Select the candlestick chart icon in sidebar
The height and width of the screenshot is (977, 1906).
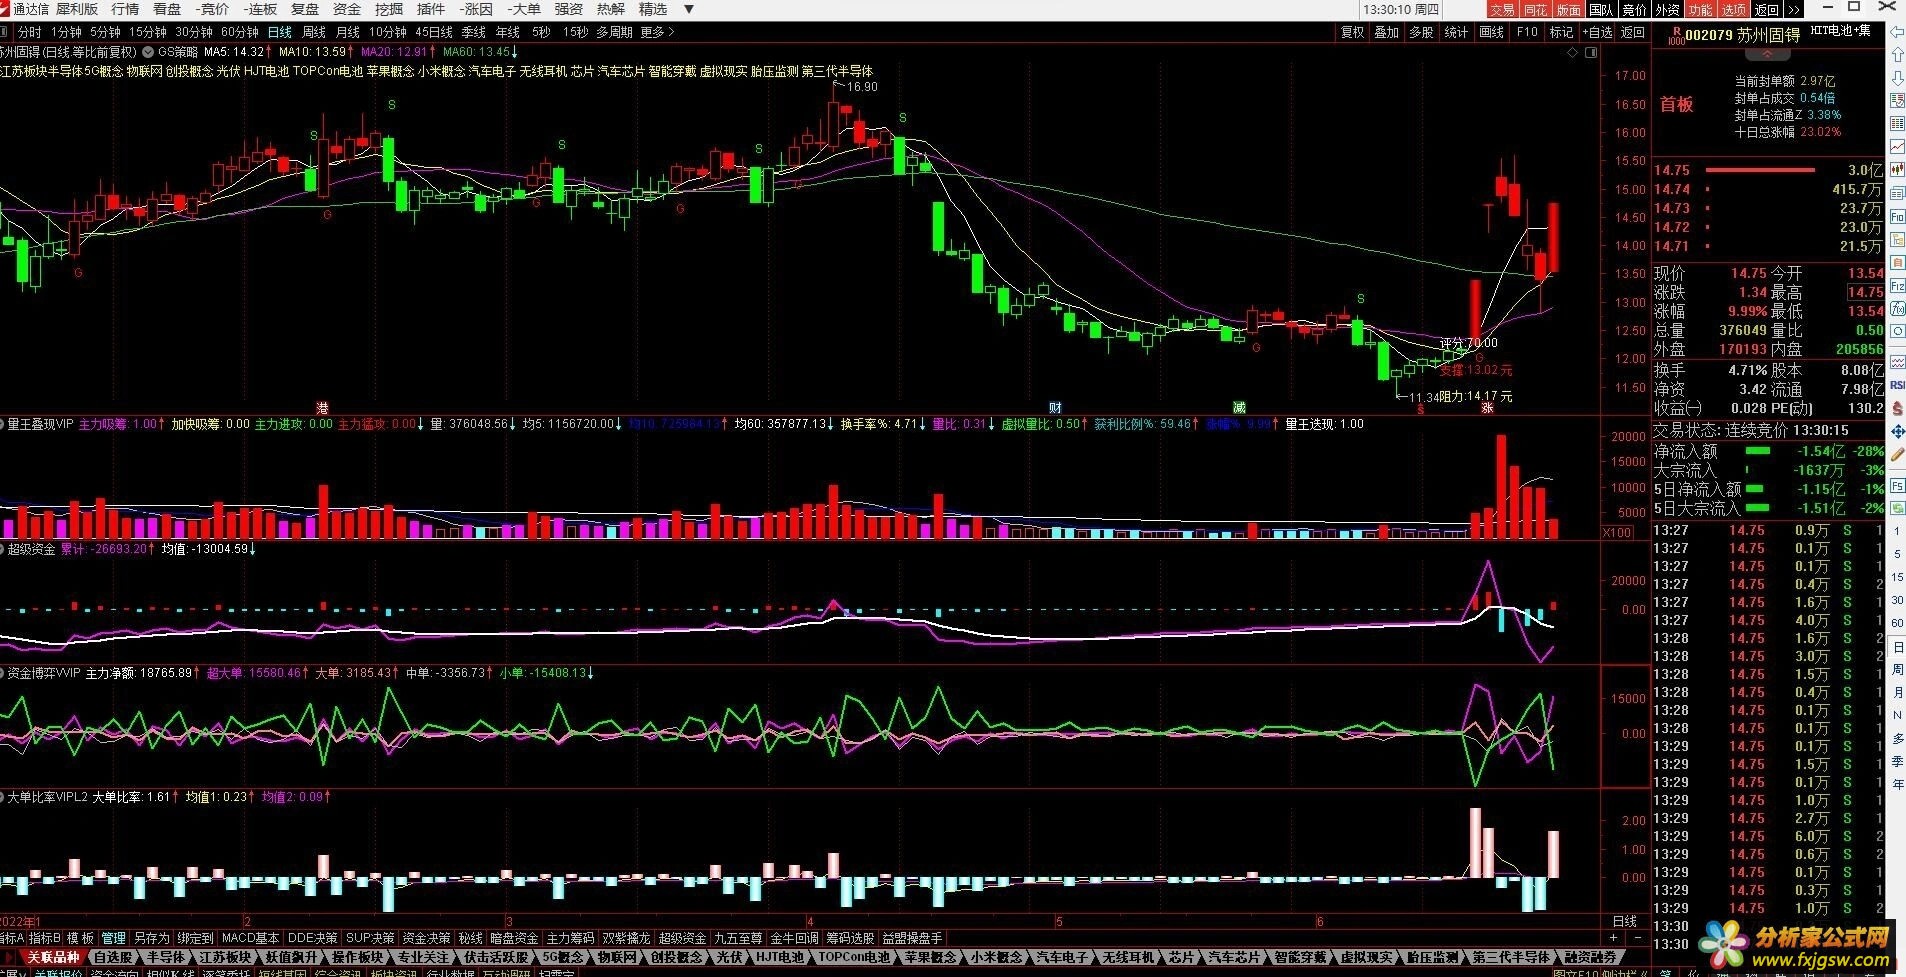[1898, 170]
